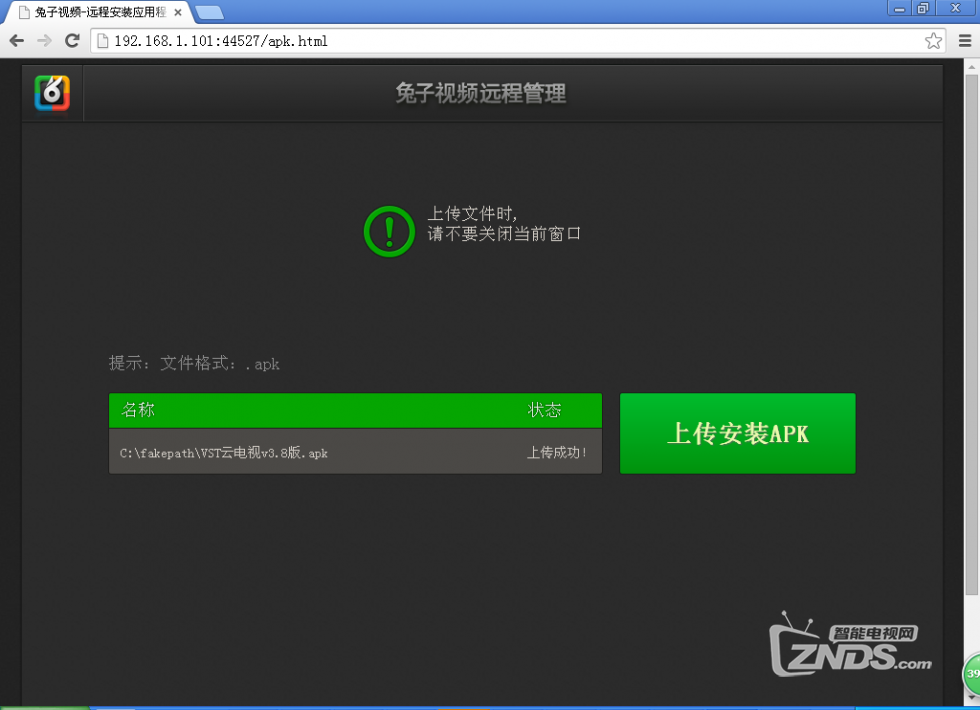Click the restore window button
The width and height of the screenshot is (980, 710).
922,8
